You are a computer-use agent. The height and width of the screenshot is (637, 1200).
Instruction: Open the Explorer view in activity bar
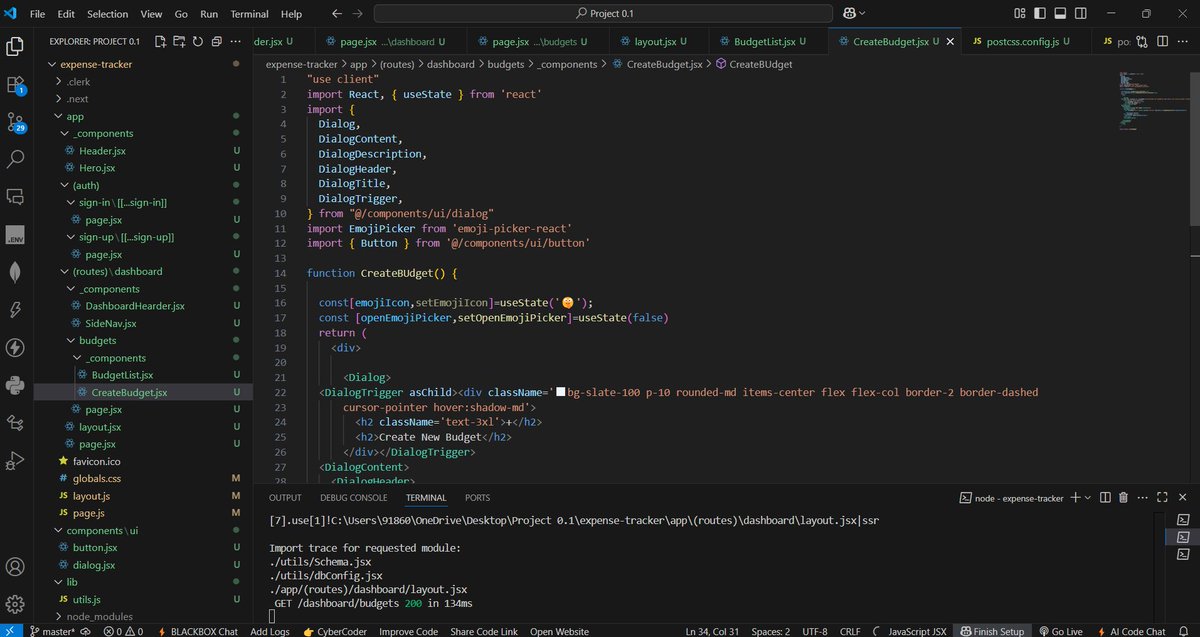pyautogui.click(x=15, y=46)
